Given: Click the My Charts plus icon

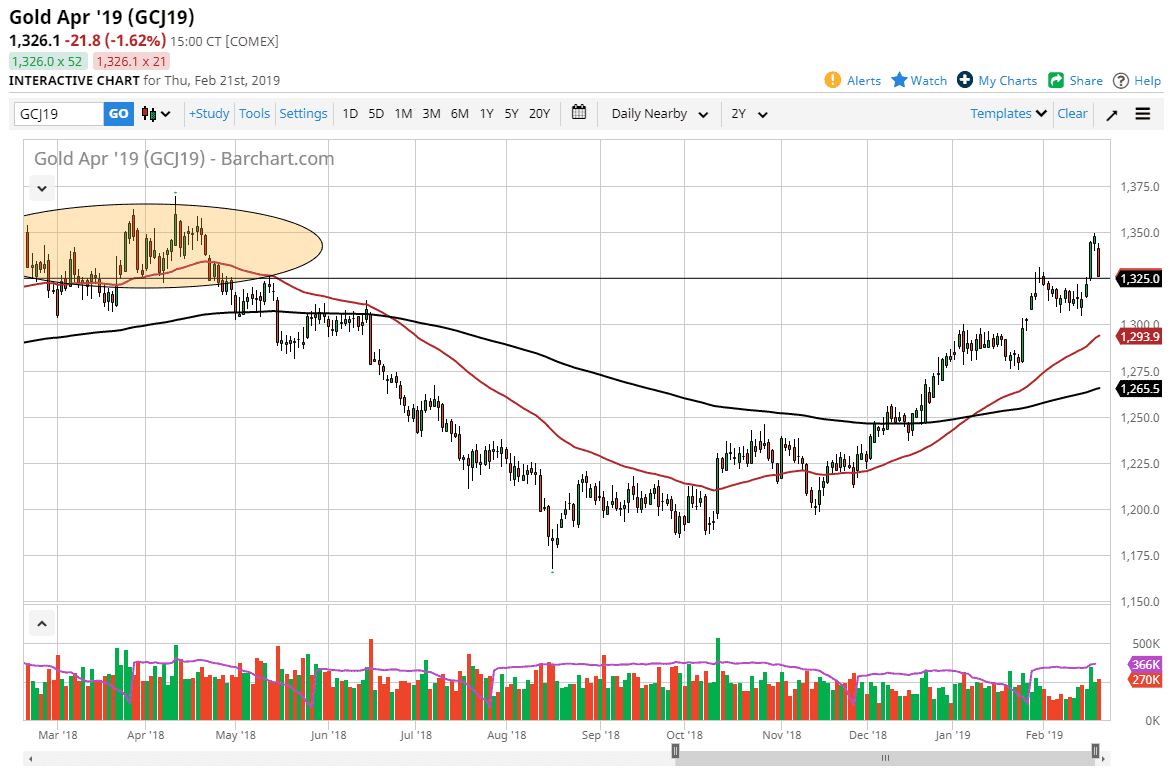Looking at the screenshot, I should [965, 80].
